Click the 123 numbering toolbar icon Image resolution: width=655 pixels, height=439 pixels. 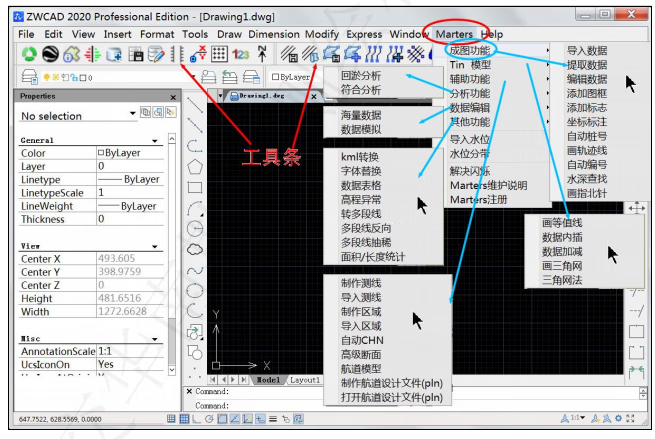(241, 54)
